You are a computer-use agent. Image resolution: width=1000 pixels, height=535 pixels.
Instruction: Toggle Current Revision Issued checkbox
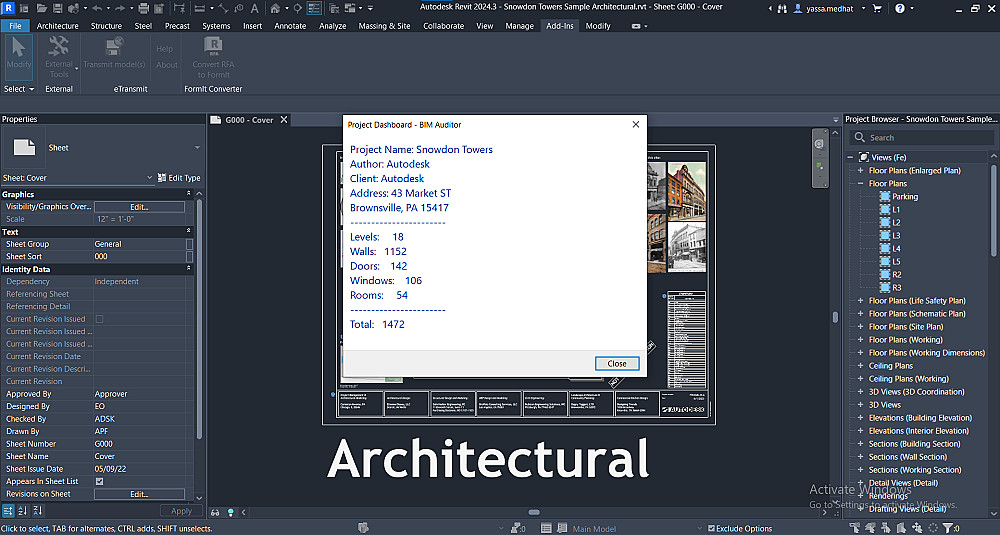[x=99, y=319]
